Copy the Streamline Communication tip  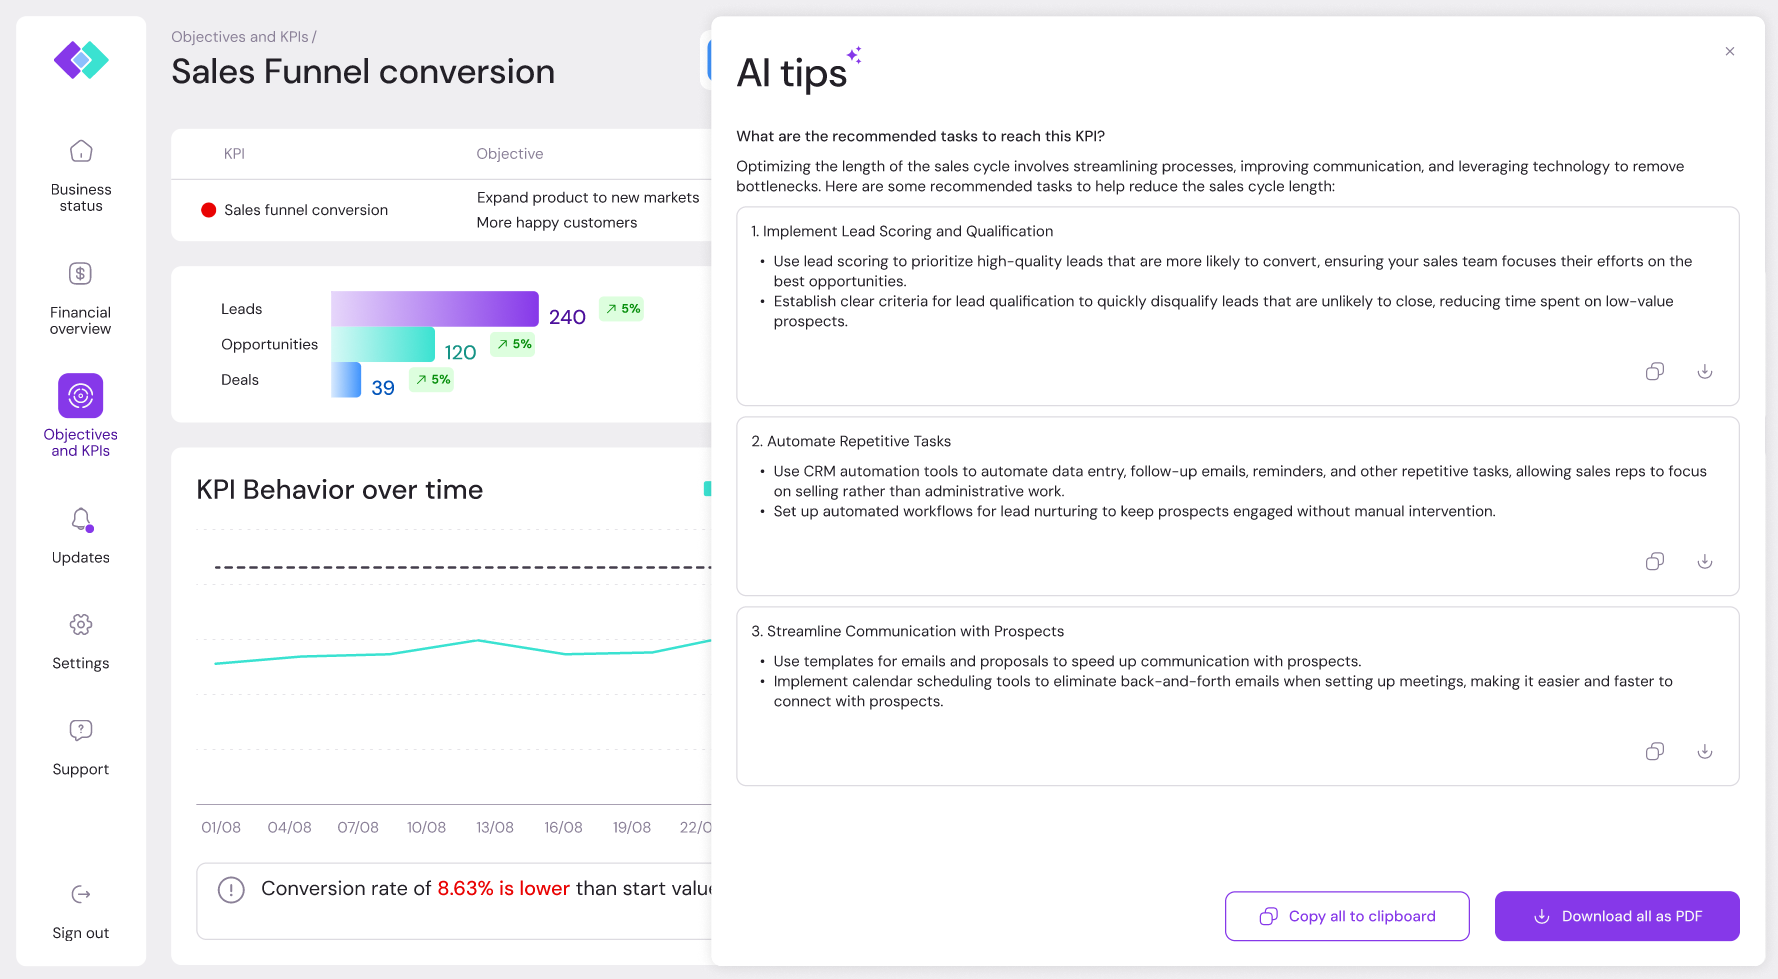tap(1655, 752)
